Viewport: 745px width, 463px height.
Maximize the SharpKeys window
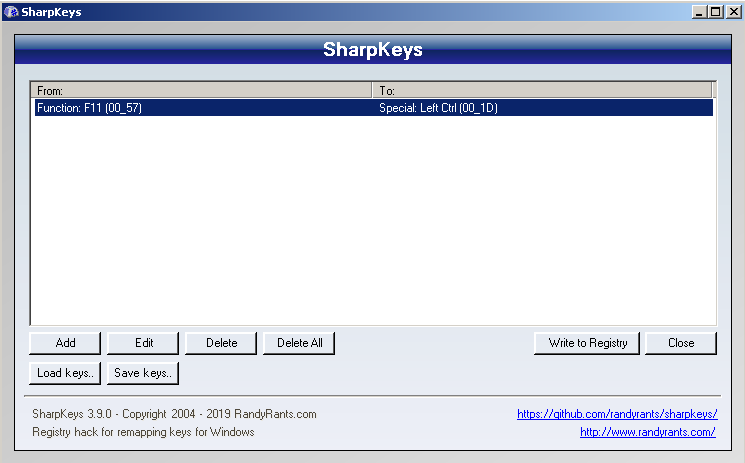coord(716,12)
